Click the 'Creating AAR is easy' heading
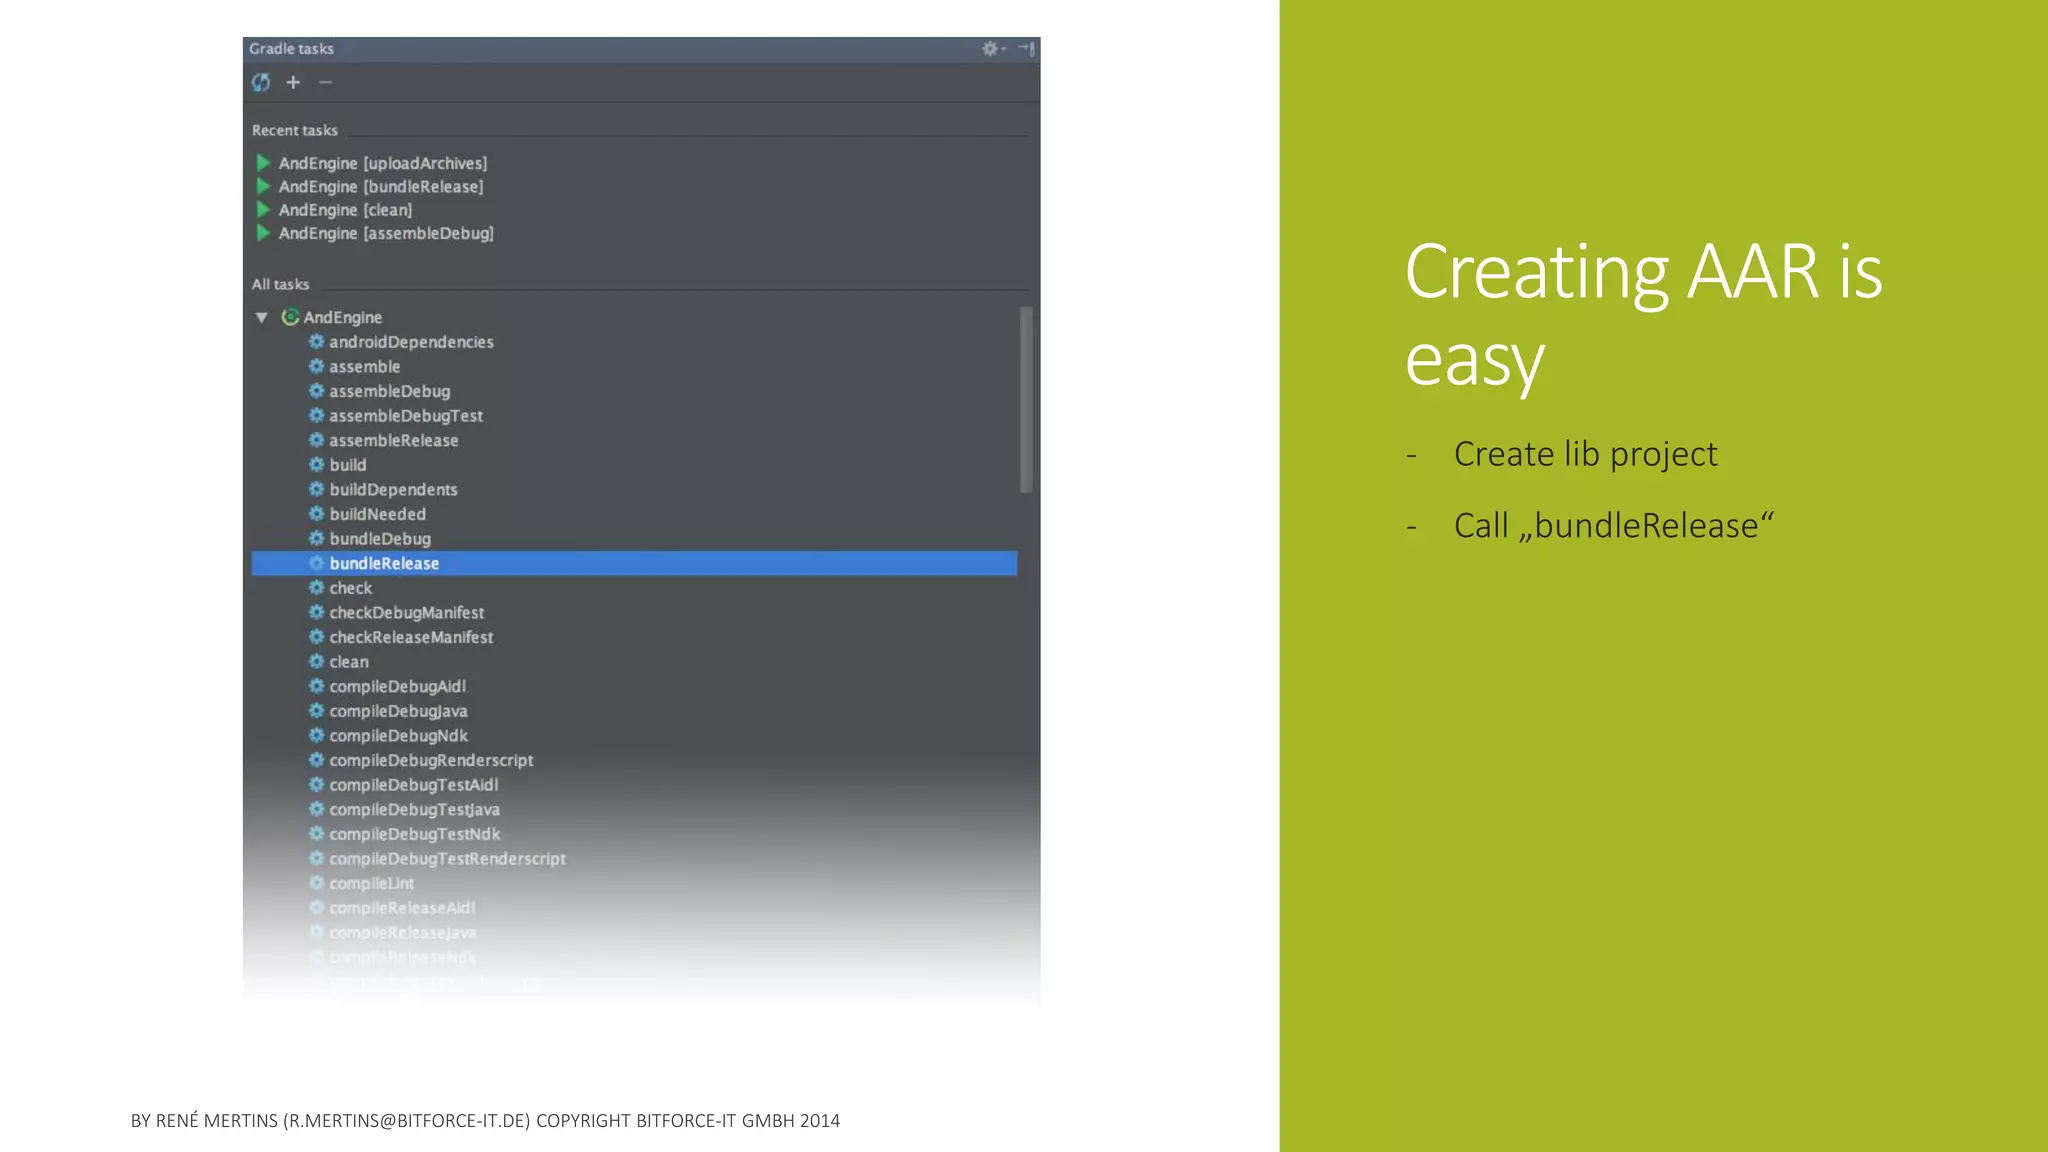2048x1152 pixels. (x=1643, y=315)
